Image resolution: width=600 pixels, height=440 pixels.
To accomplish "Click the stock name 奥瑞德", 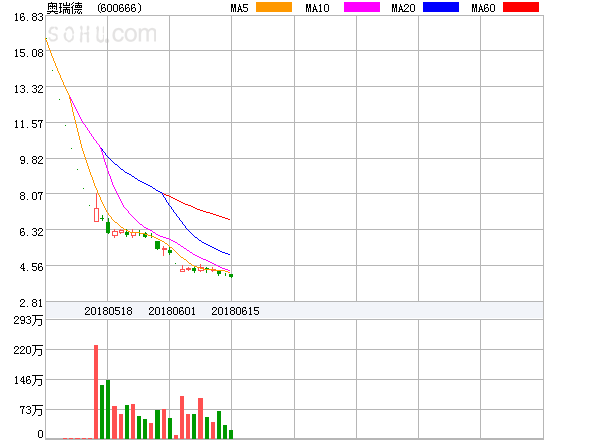I will click(65, 8).
